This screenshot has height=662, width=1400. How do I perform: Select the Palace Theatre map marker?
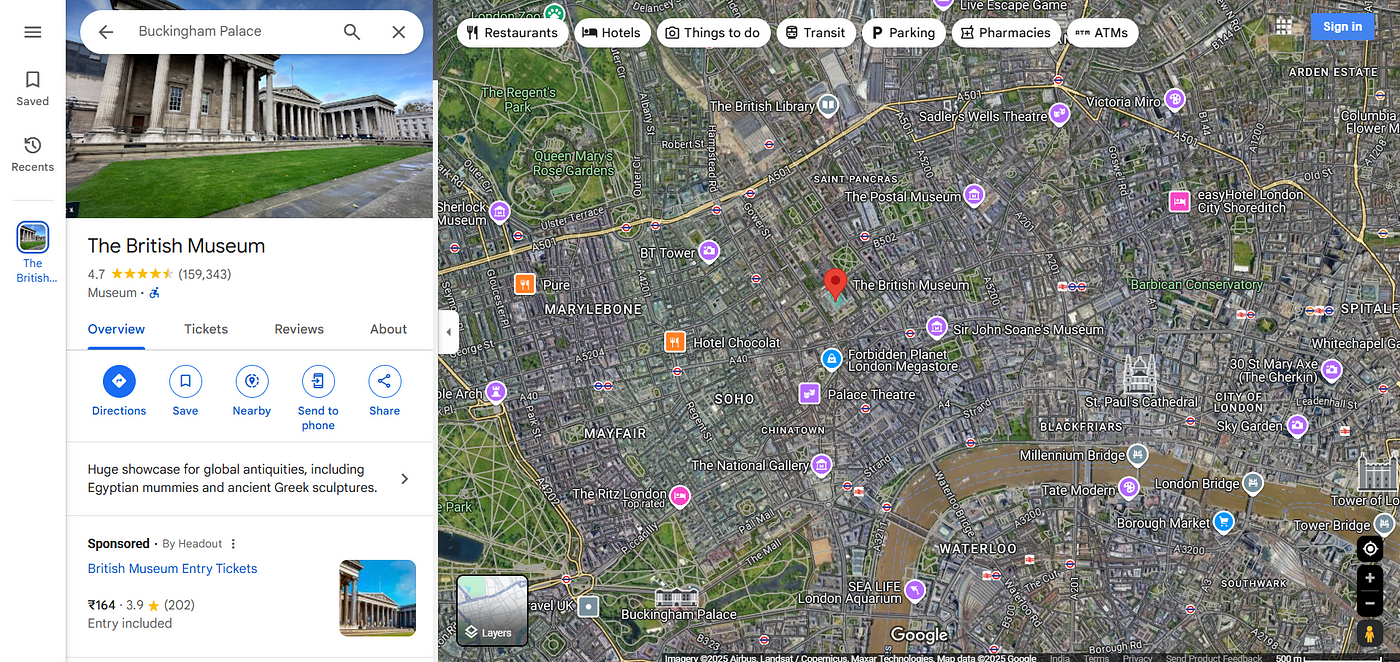pos(809,394)
